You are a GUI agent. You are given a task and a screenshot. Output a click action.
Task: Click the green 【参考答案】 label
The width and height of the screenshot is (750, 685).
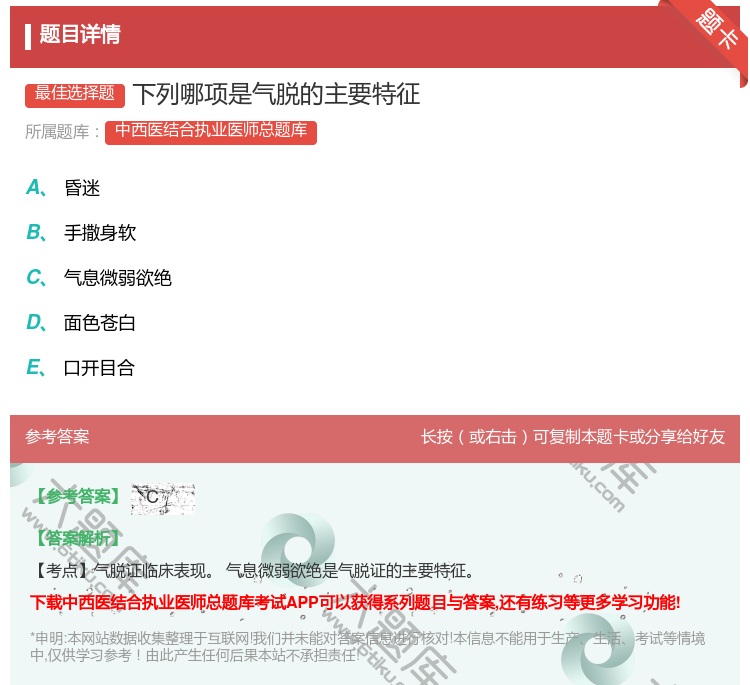(x=76, y=497)
